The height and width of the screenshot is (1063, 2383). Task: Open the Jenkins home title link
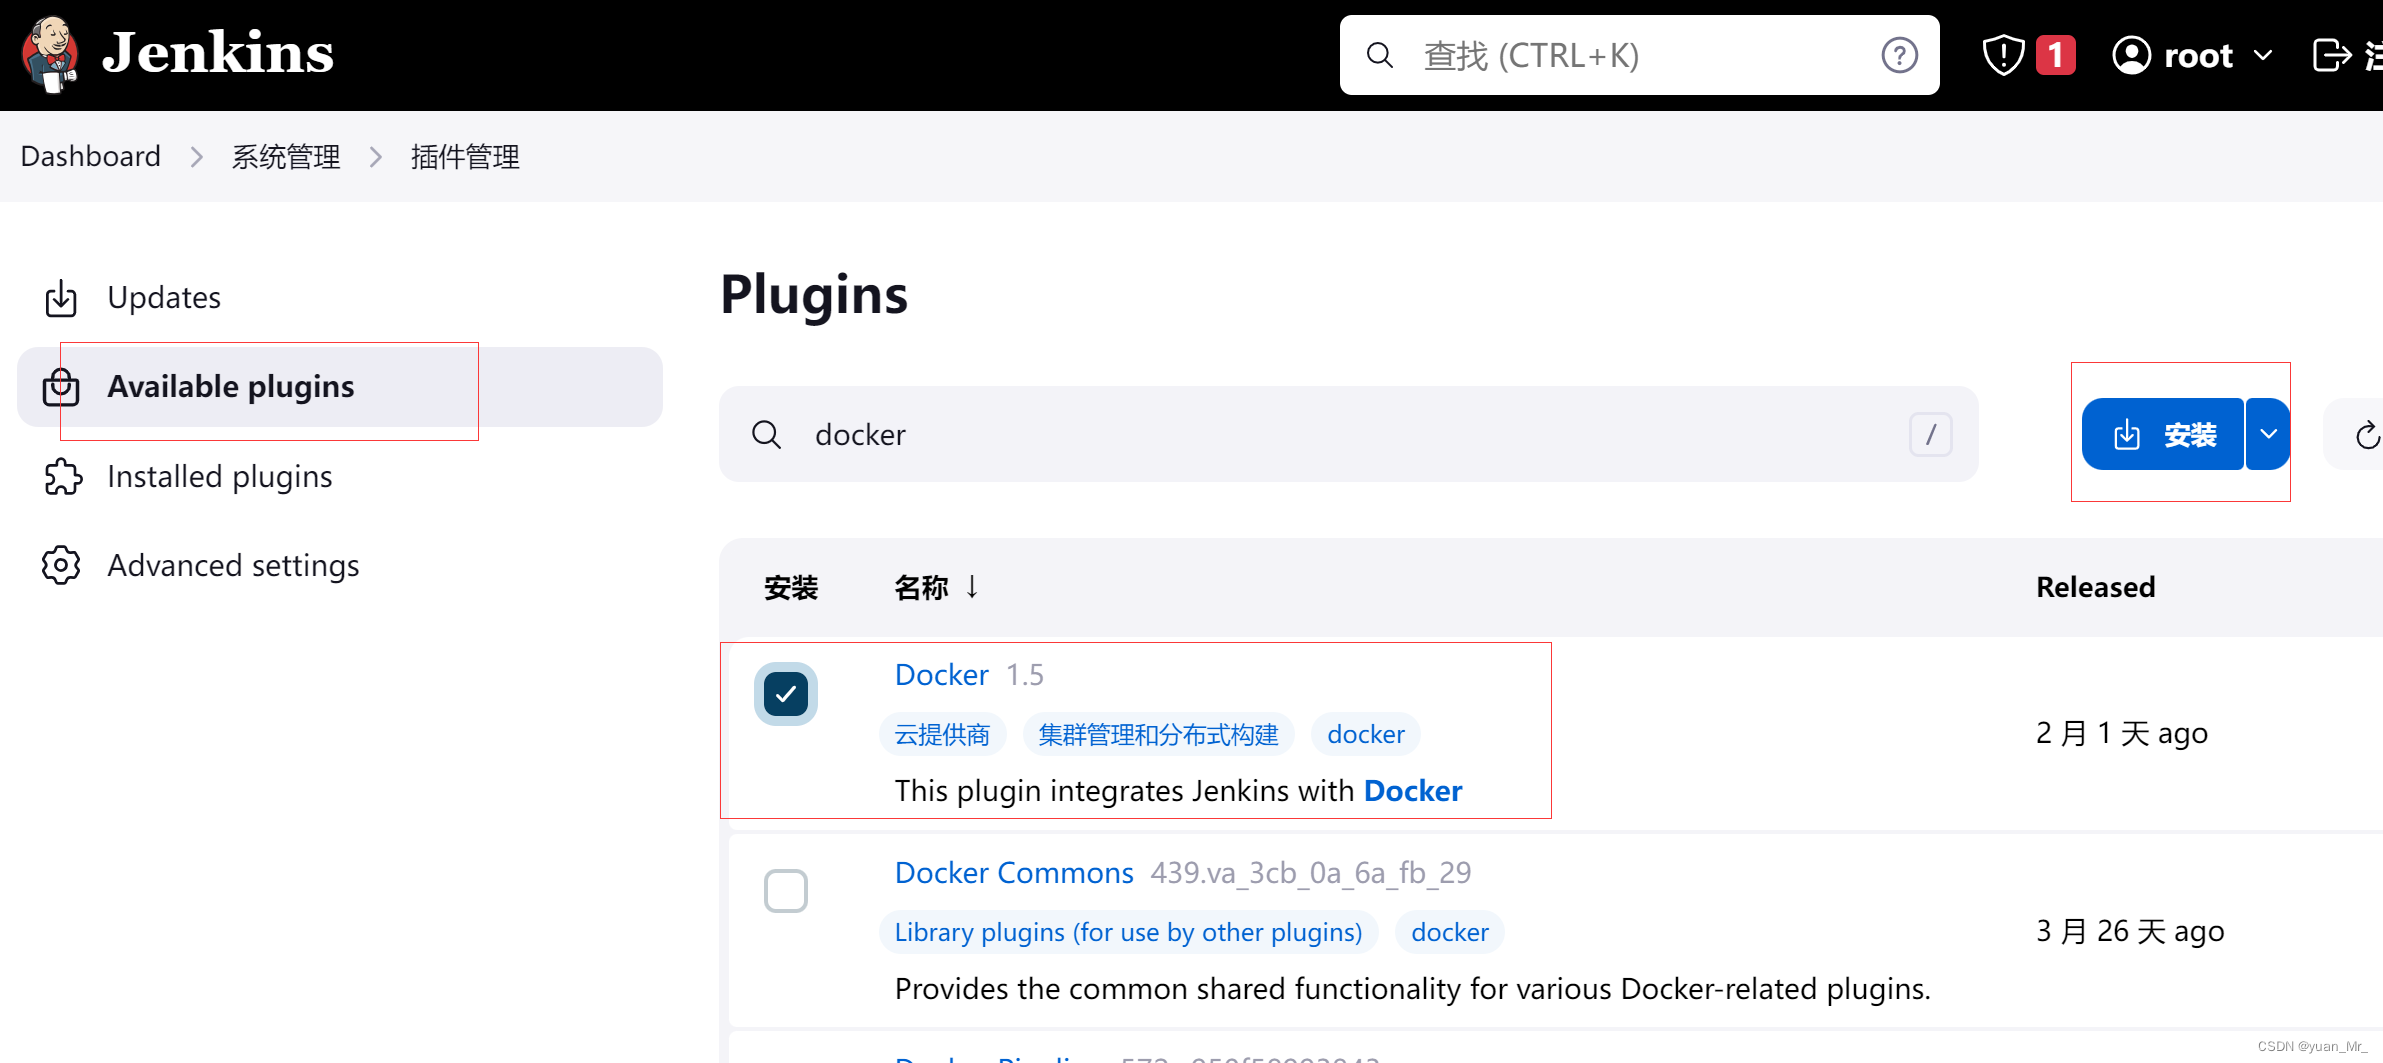pos(218,53)
